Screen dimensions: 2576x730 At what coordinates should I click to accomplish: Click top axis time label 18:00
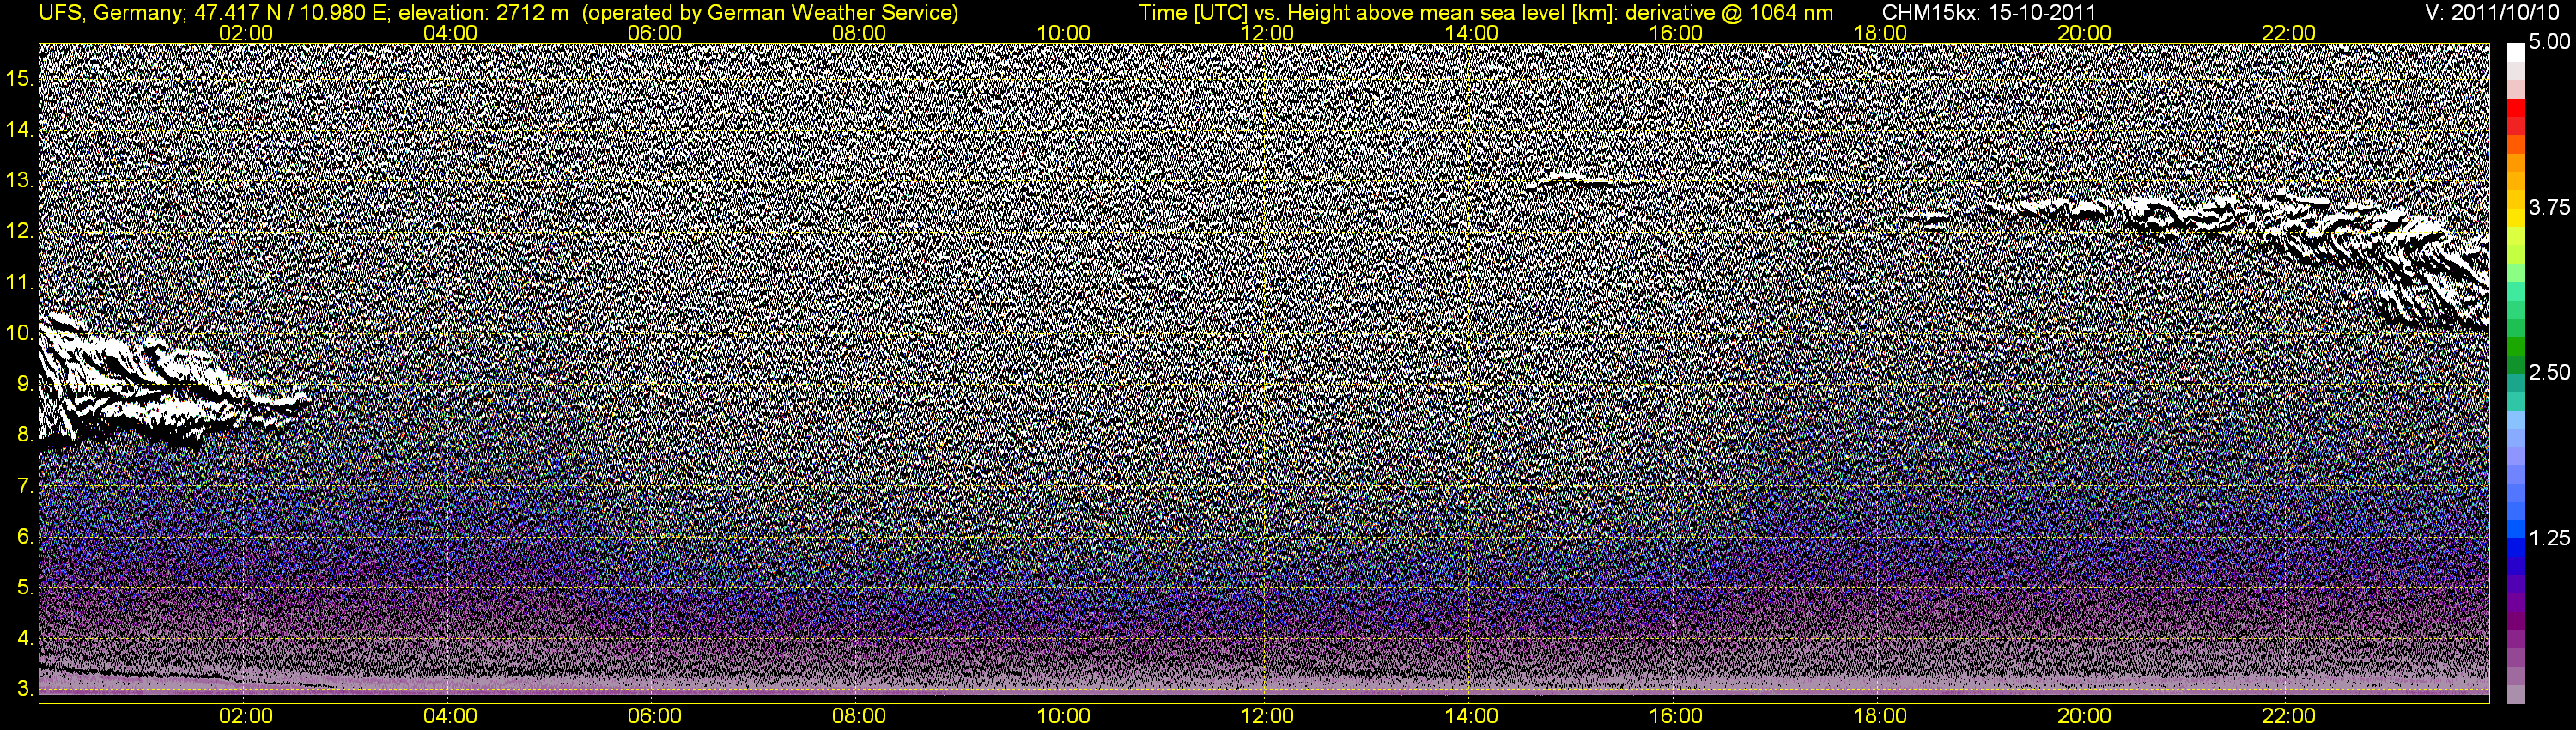tap(1880, 33)
